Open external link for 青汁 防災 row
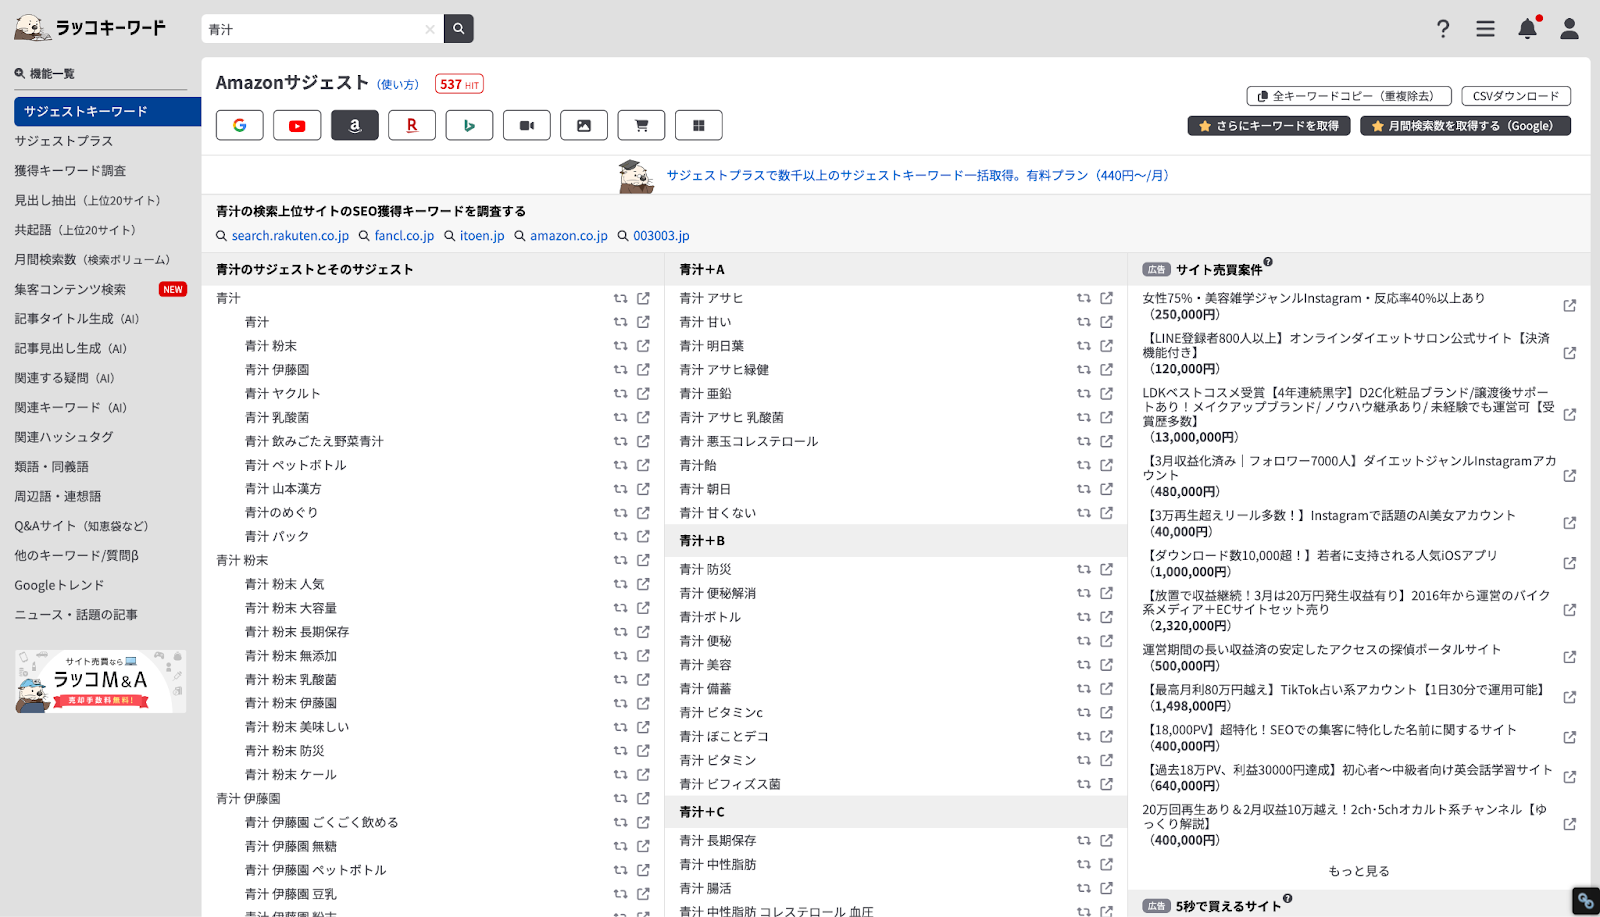This screenshot has width=1600, height=917. [1106, 569]
